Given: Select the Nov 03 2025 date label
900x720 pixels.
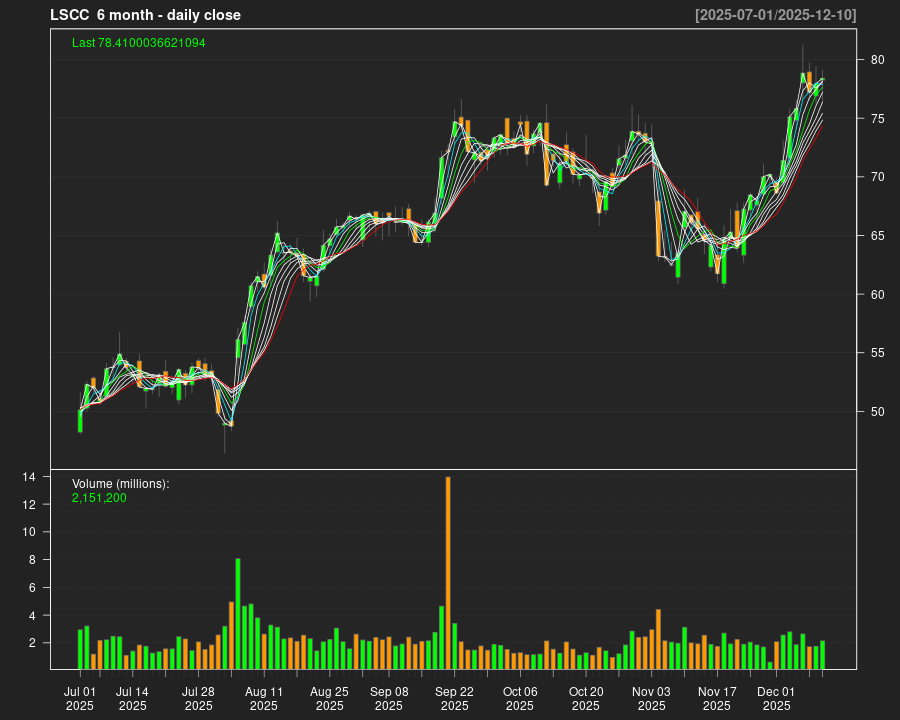Looking at the screenshot, I should 651,698.
